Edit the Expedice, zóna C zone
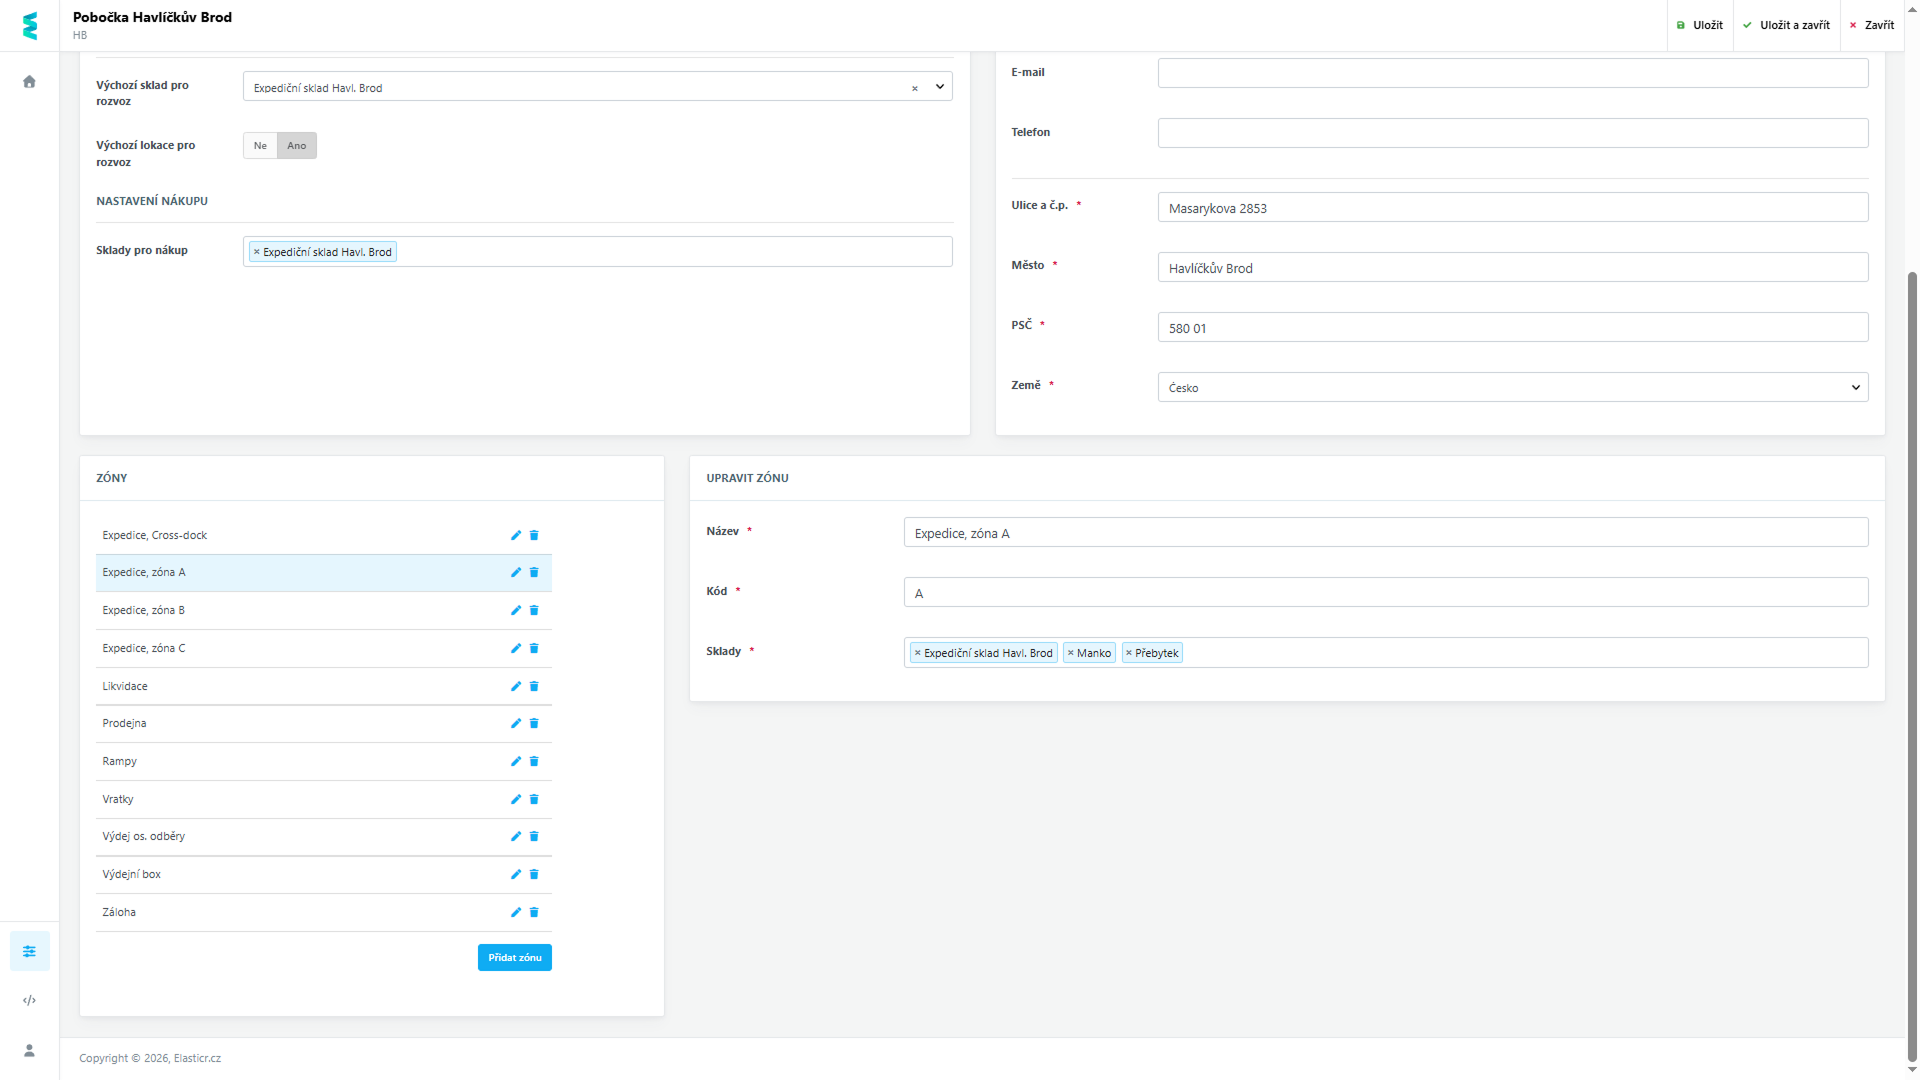Screen dimensions: 1920x1080 point(516,649)
